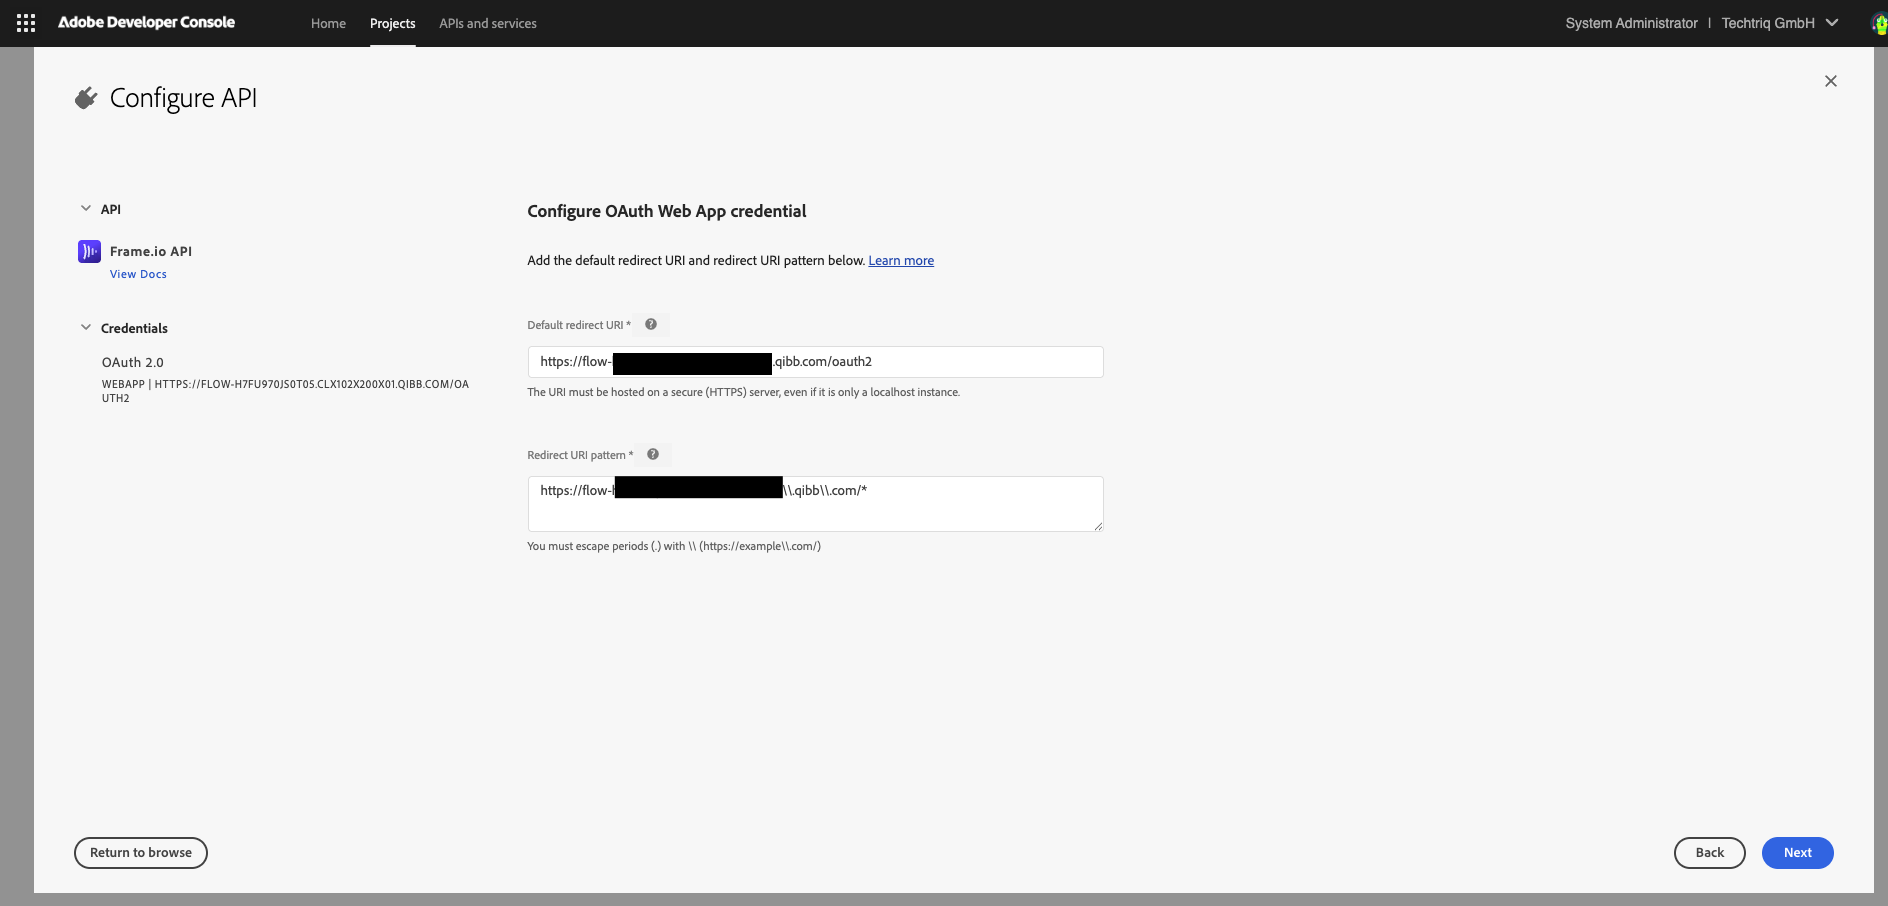Open APIs and services tab

[x=488, y=23]
